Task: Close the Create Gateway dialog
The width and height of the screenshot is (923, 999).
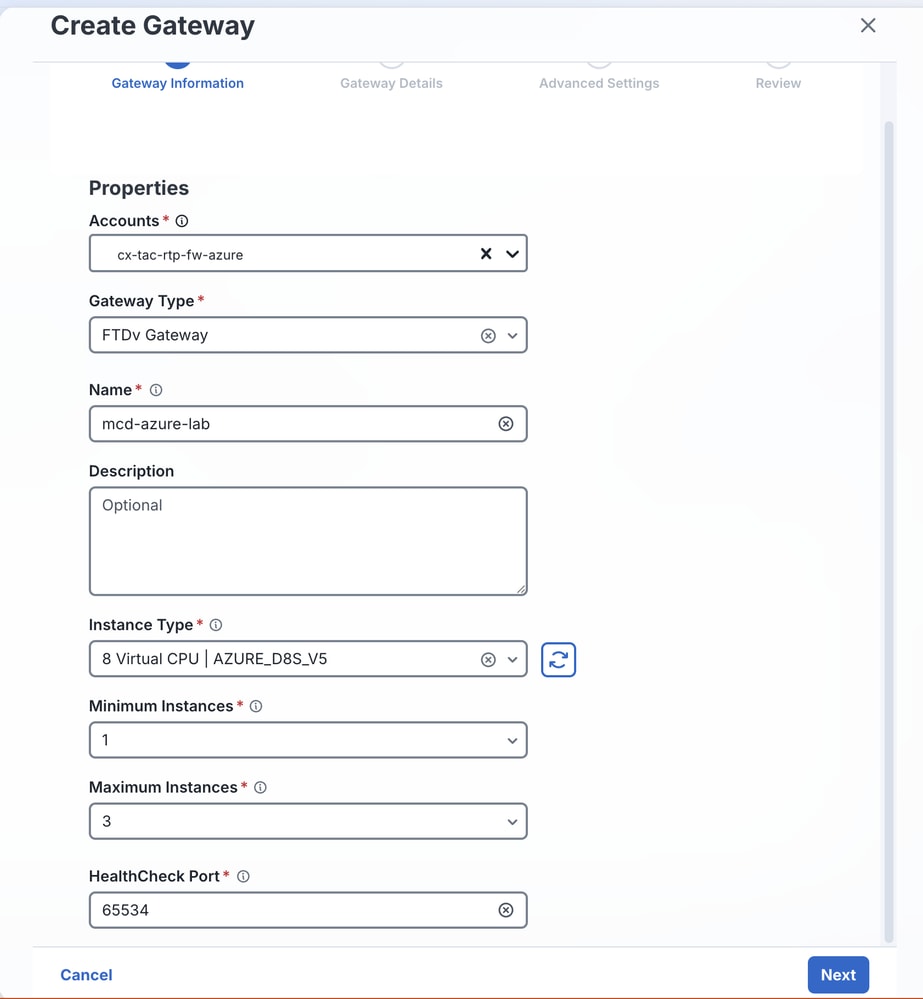Action: pos(868,25)
